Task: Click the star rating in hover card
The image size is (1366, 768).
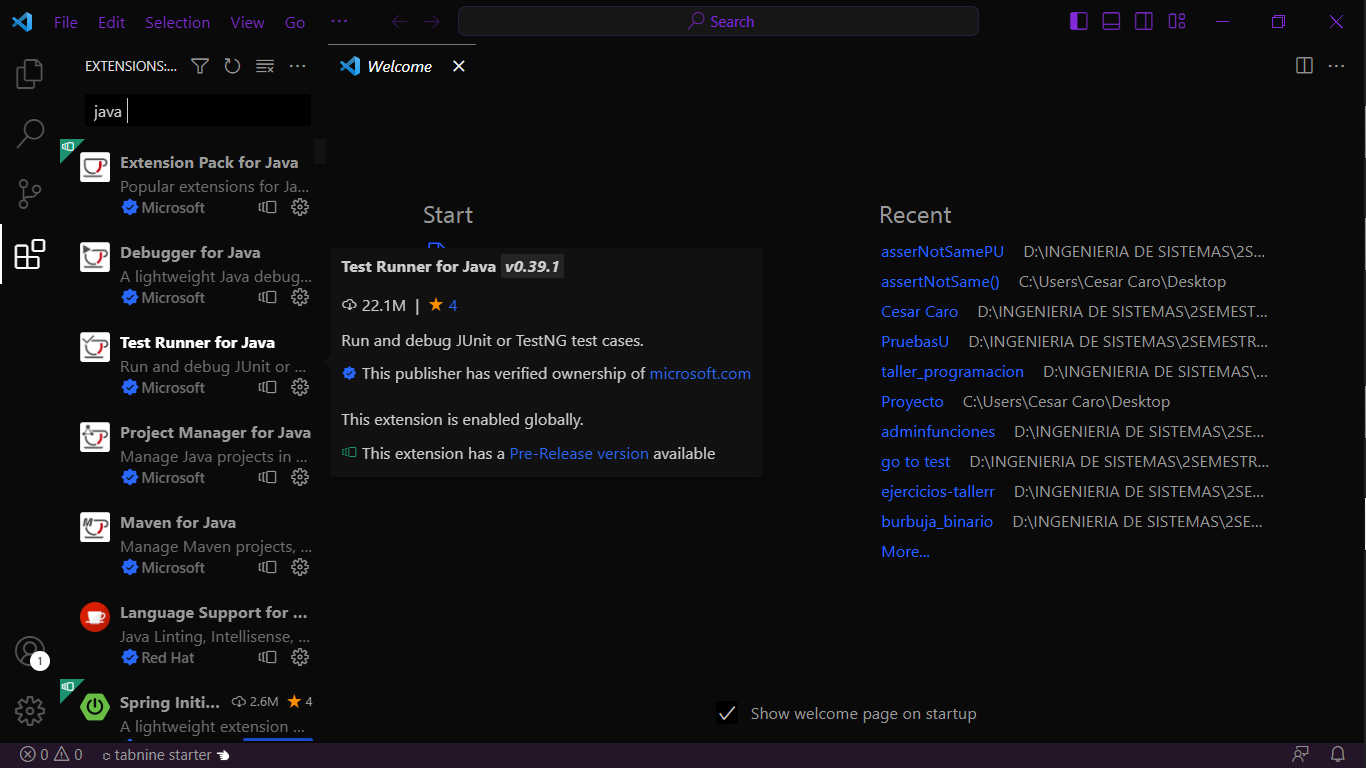Action: pos(442,305)
